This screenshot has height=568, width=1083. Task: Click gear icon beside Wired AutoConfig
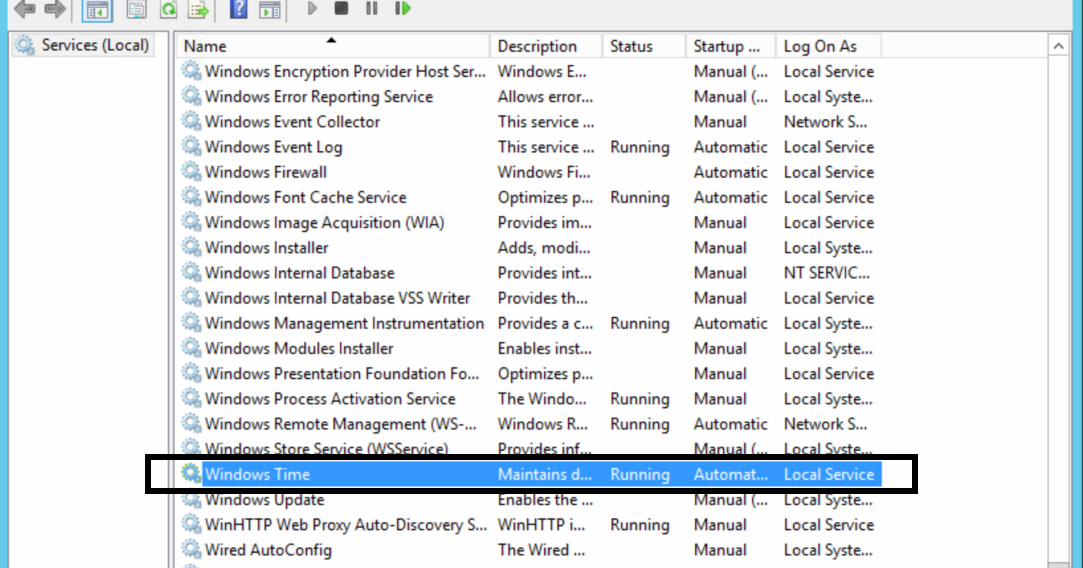pyautogui.click(x=191, y=549)
